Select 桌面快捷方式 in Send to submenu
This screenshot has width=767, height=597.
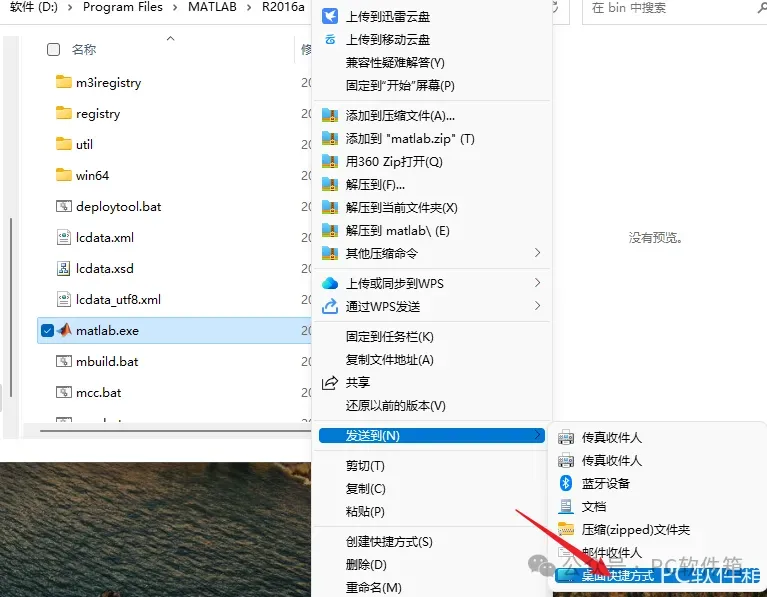coord(617,576)
